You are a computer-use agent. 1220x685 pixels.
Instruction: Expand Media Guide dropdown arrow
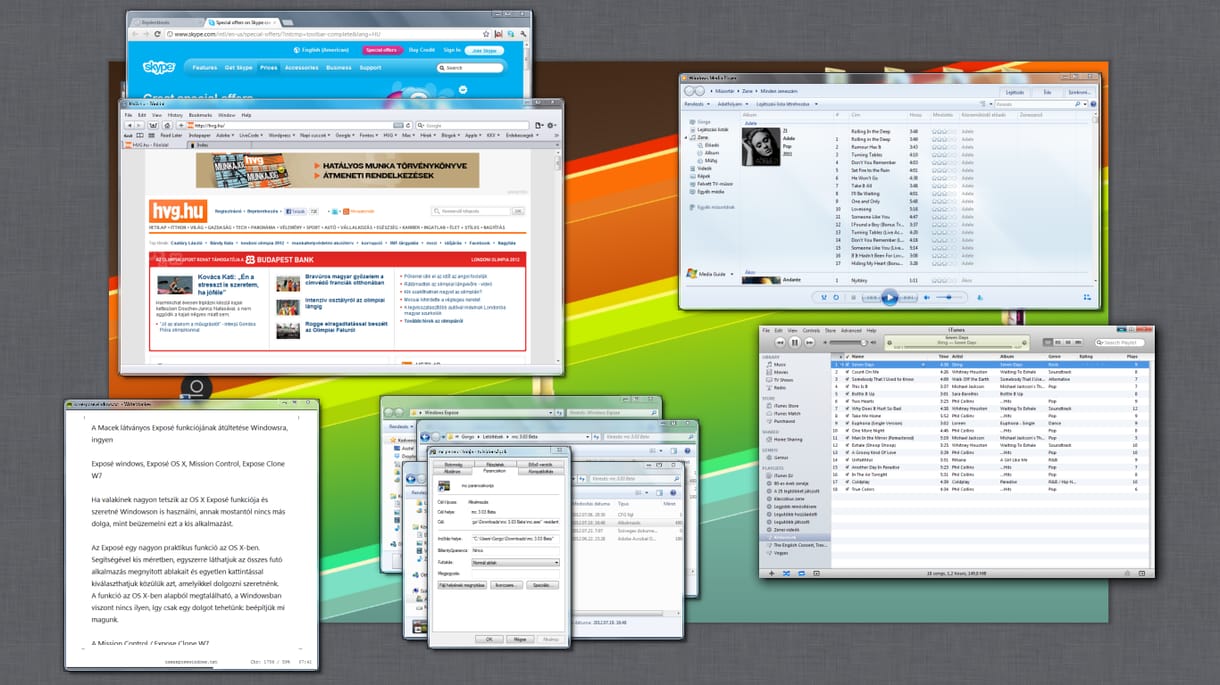[732, 274]
